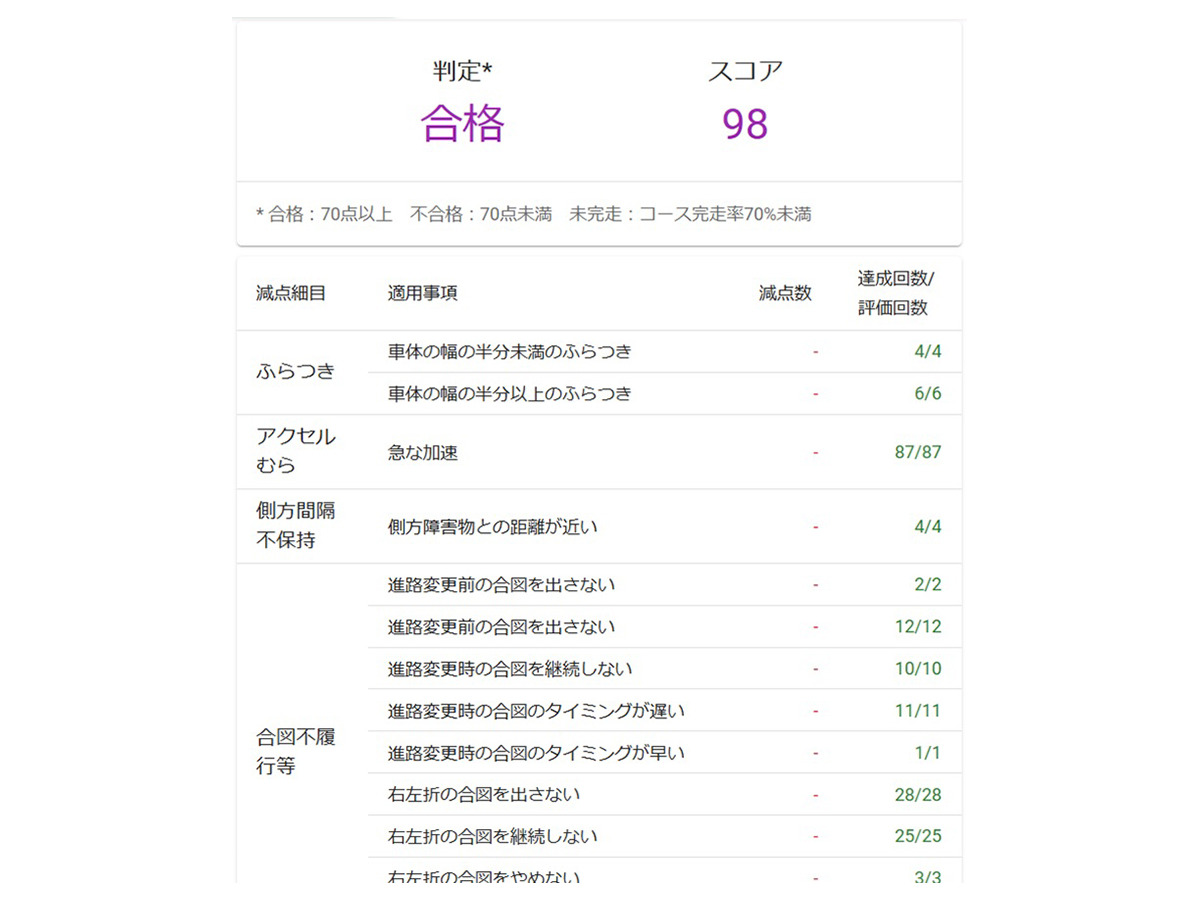Select the 減点数 column header
Viewport: 1200px width, 900px height.
[785, 294]
